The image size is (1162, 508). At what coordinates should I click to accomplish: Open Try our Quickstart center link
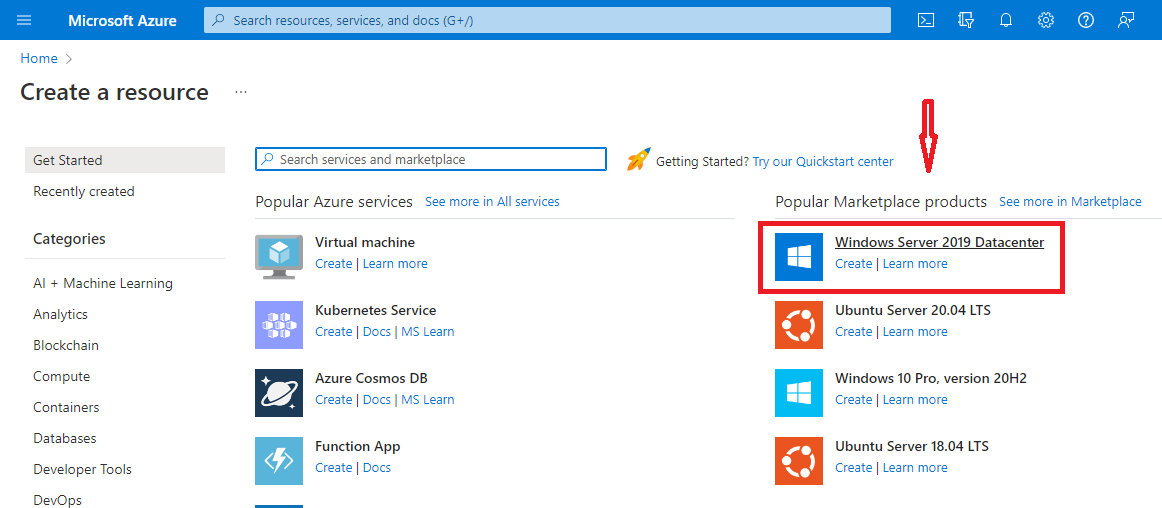[x=823, y=162]
